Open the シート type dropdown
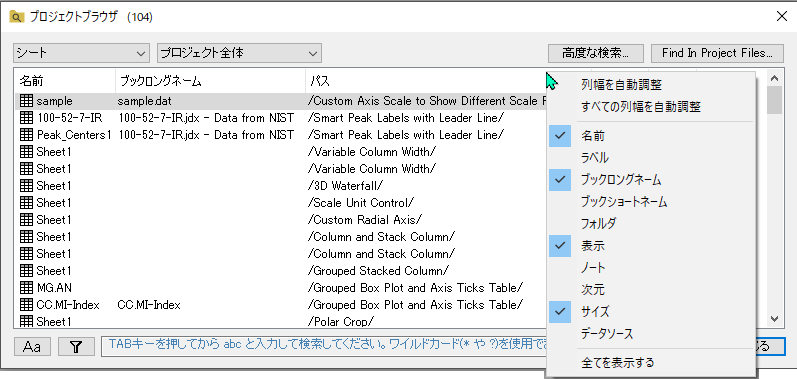797x379 pixels. point(81,53)
